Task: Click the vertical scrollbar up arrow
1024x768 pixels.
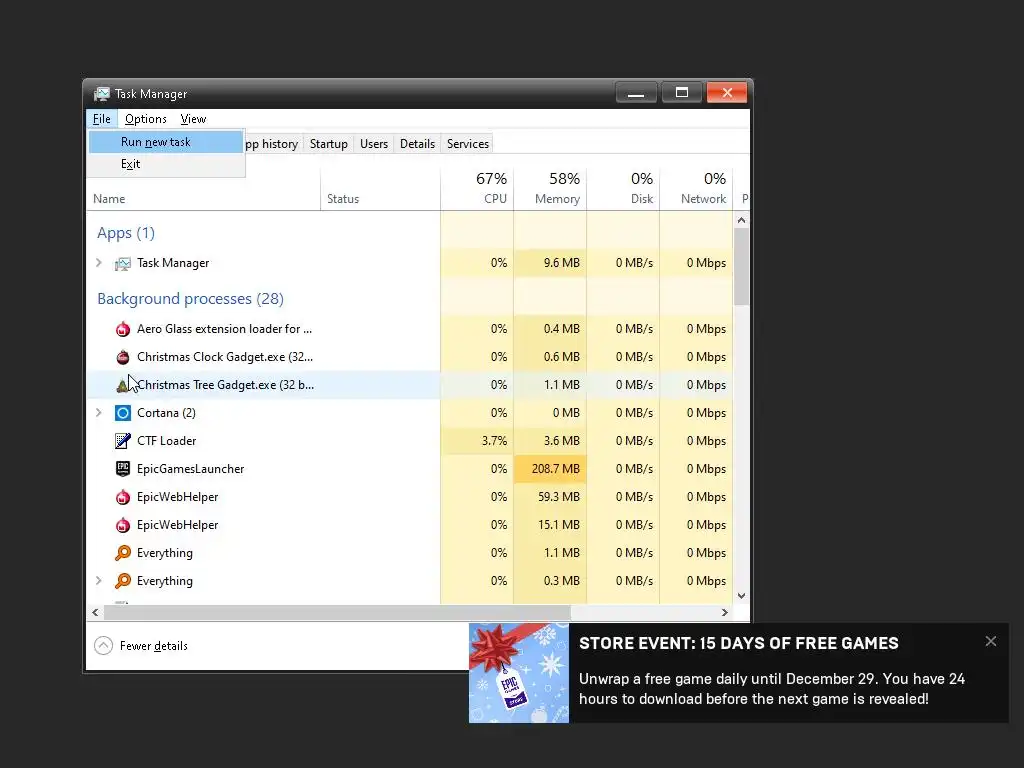Action: [x=741, y=220]
